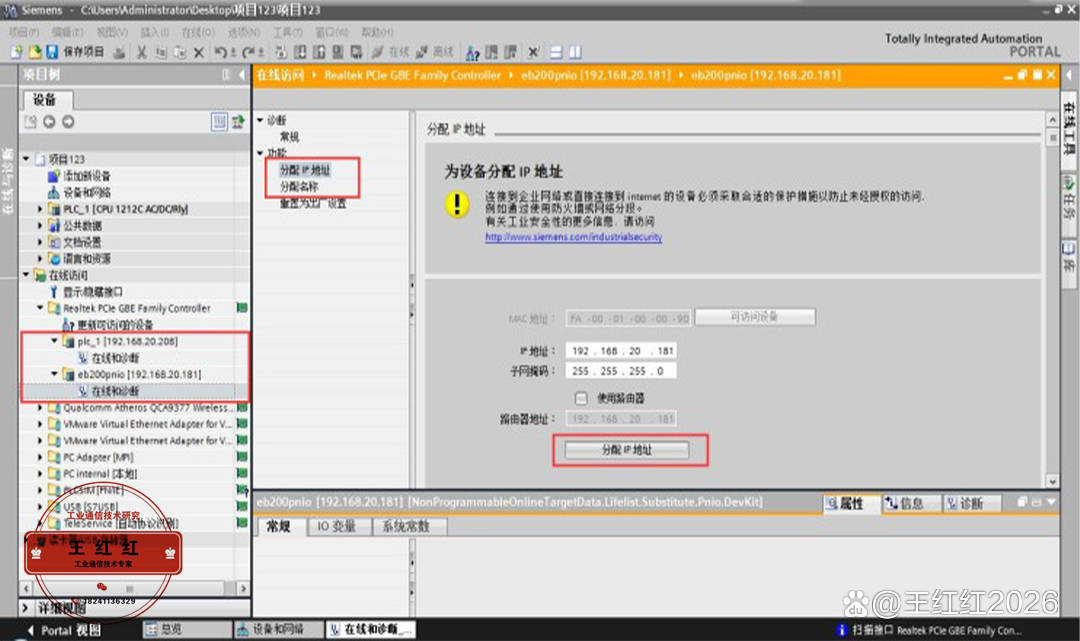This screenshot has height=641, width=1080.
Task: Select 分配名称 in navigation list
Action: point(299,187)
